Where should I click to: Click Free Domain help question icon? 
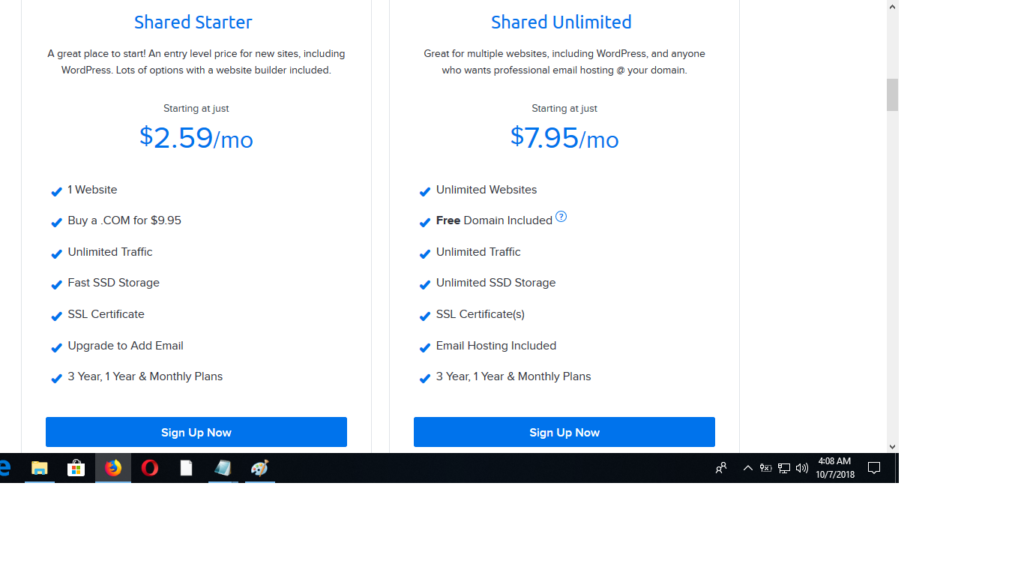point(561,217)
